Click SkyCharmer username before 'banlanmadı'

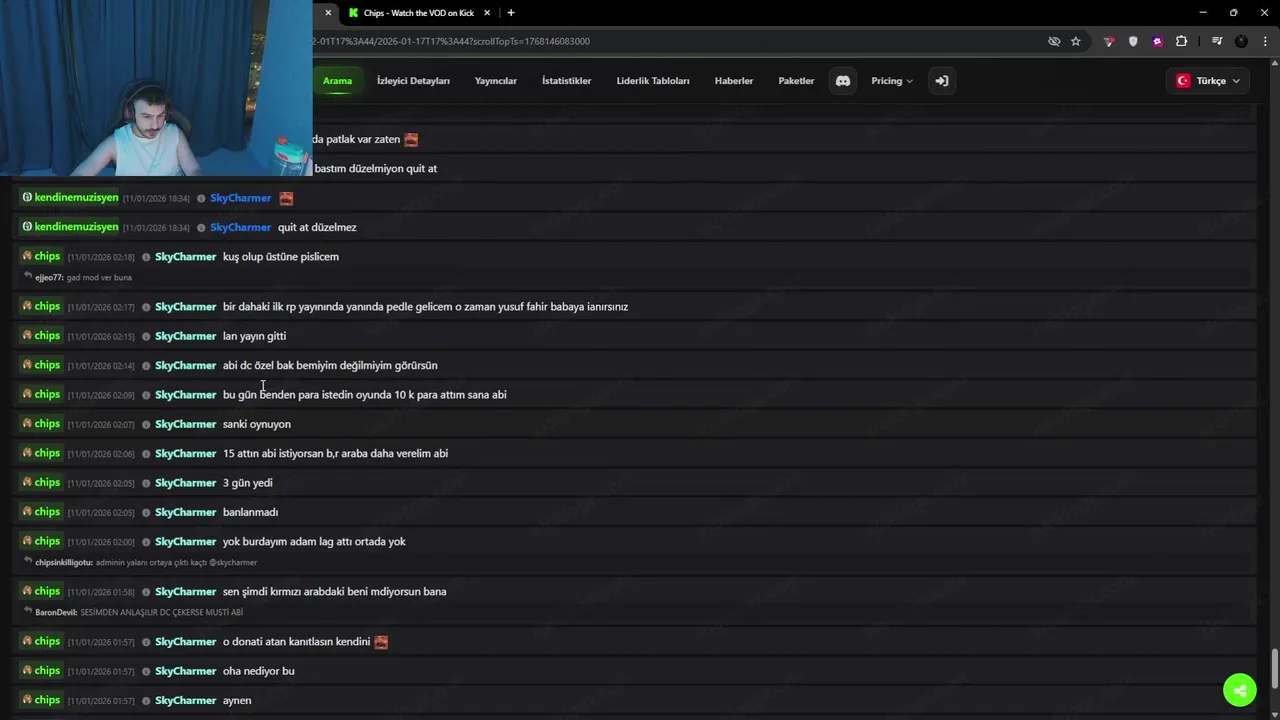186,512
